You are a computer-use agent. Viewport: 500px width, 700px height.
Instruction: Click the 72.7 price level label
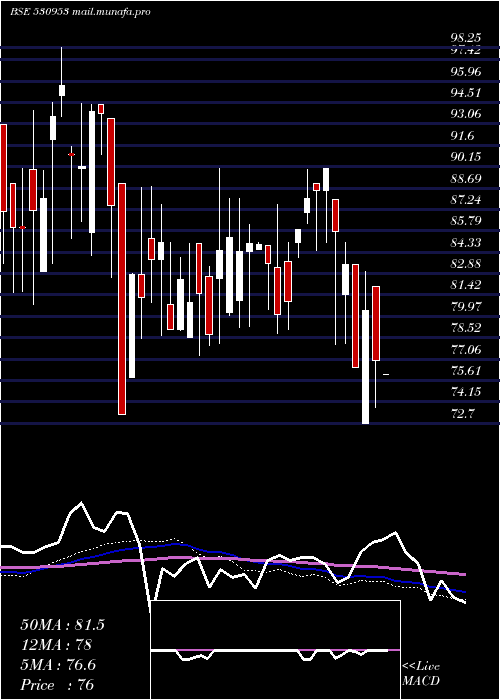tap(462, 413)
